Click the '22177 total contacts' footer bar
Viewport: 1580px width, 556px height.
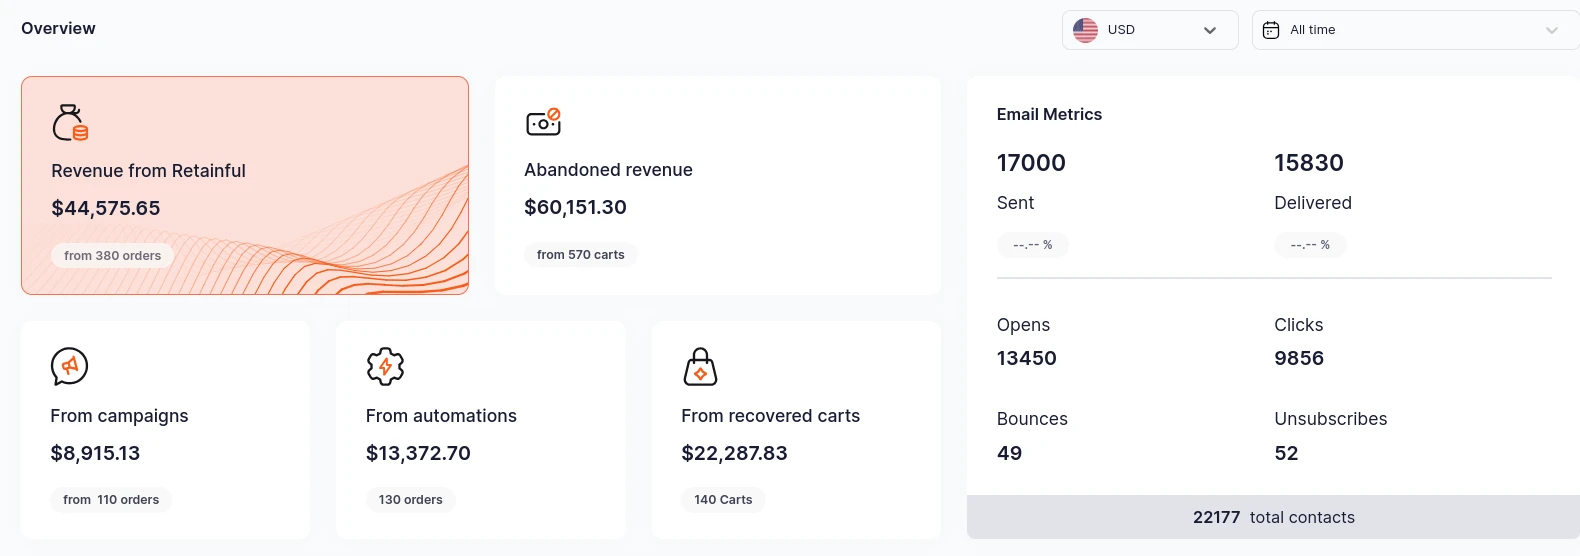point(1273,517)
